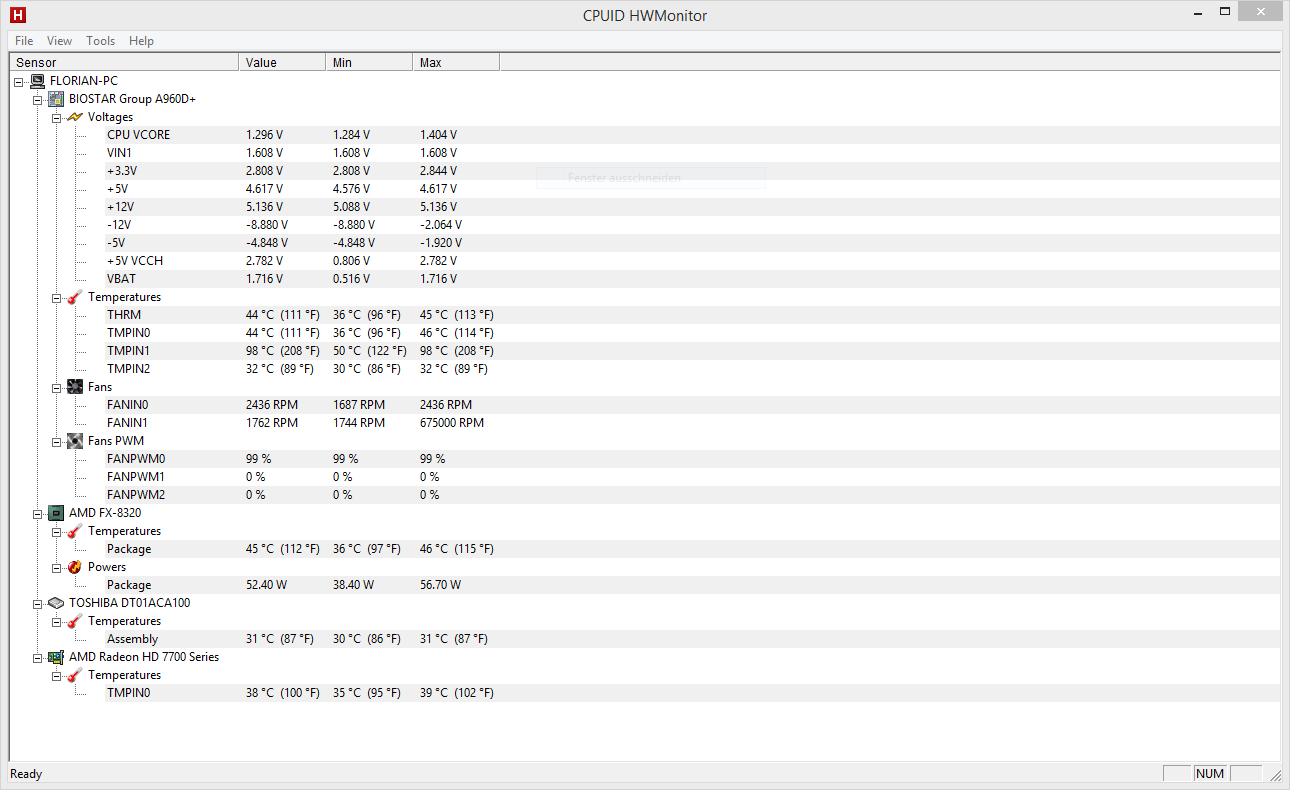Click the 1.296 V CPU VCORE value
This screenshot has height=790, width=1290.
click(264, 135)
